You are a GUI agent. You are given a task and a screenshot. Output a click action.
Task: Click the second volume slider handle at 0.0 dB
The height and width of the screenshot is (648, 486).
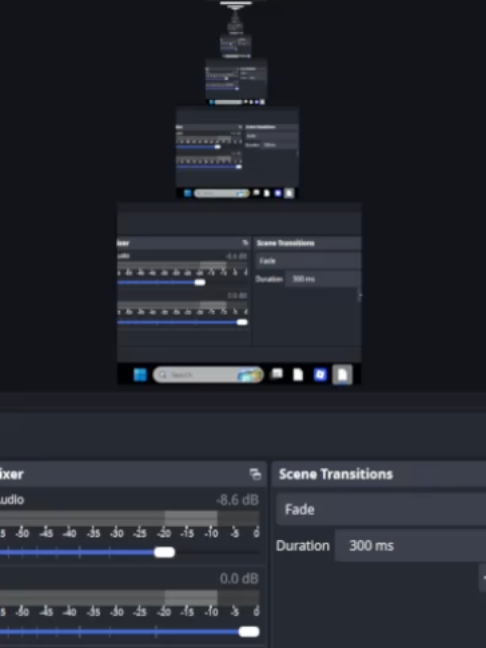(249, 631)
